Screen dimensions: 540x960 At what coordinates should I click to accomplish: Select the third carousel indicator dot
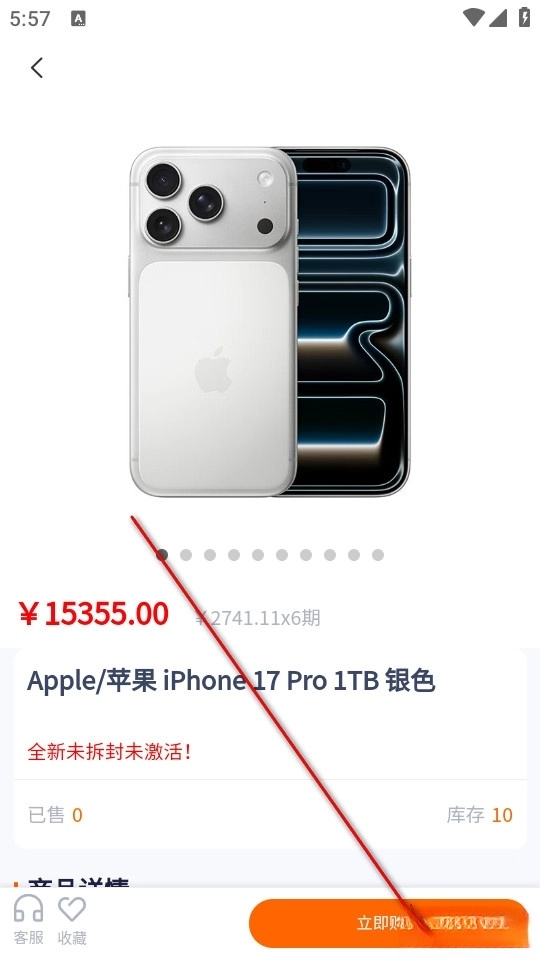[x=210, y=555]
